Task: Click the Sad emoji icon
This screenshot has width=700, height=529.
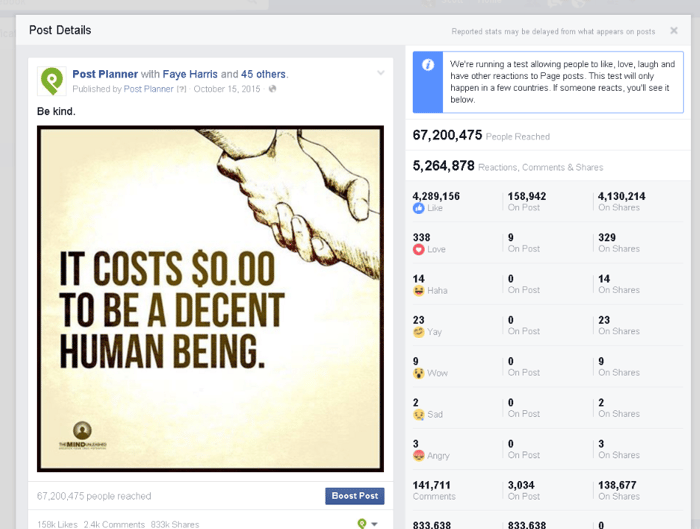Action: pyautogui.click(x=418, y=414)
